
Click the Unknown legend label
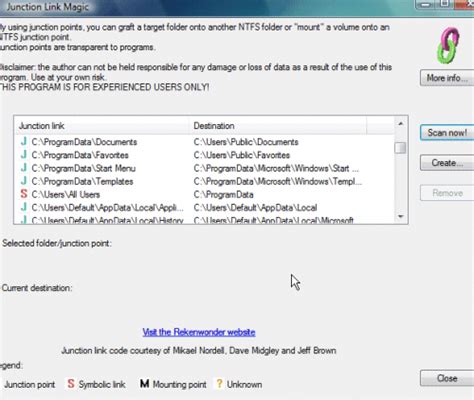(x=244, y=384)
